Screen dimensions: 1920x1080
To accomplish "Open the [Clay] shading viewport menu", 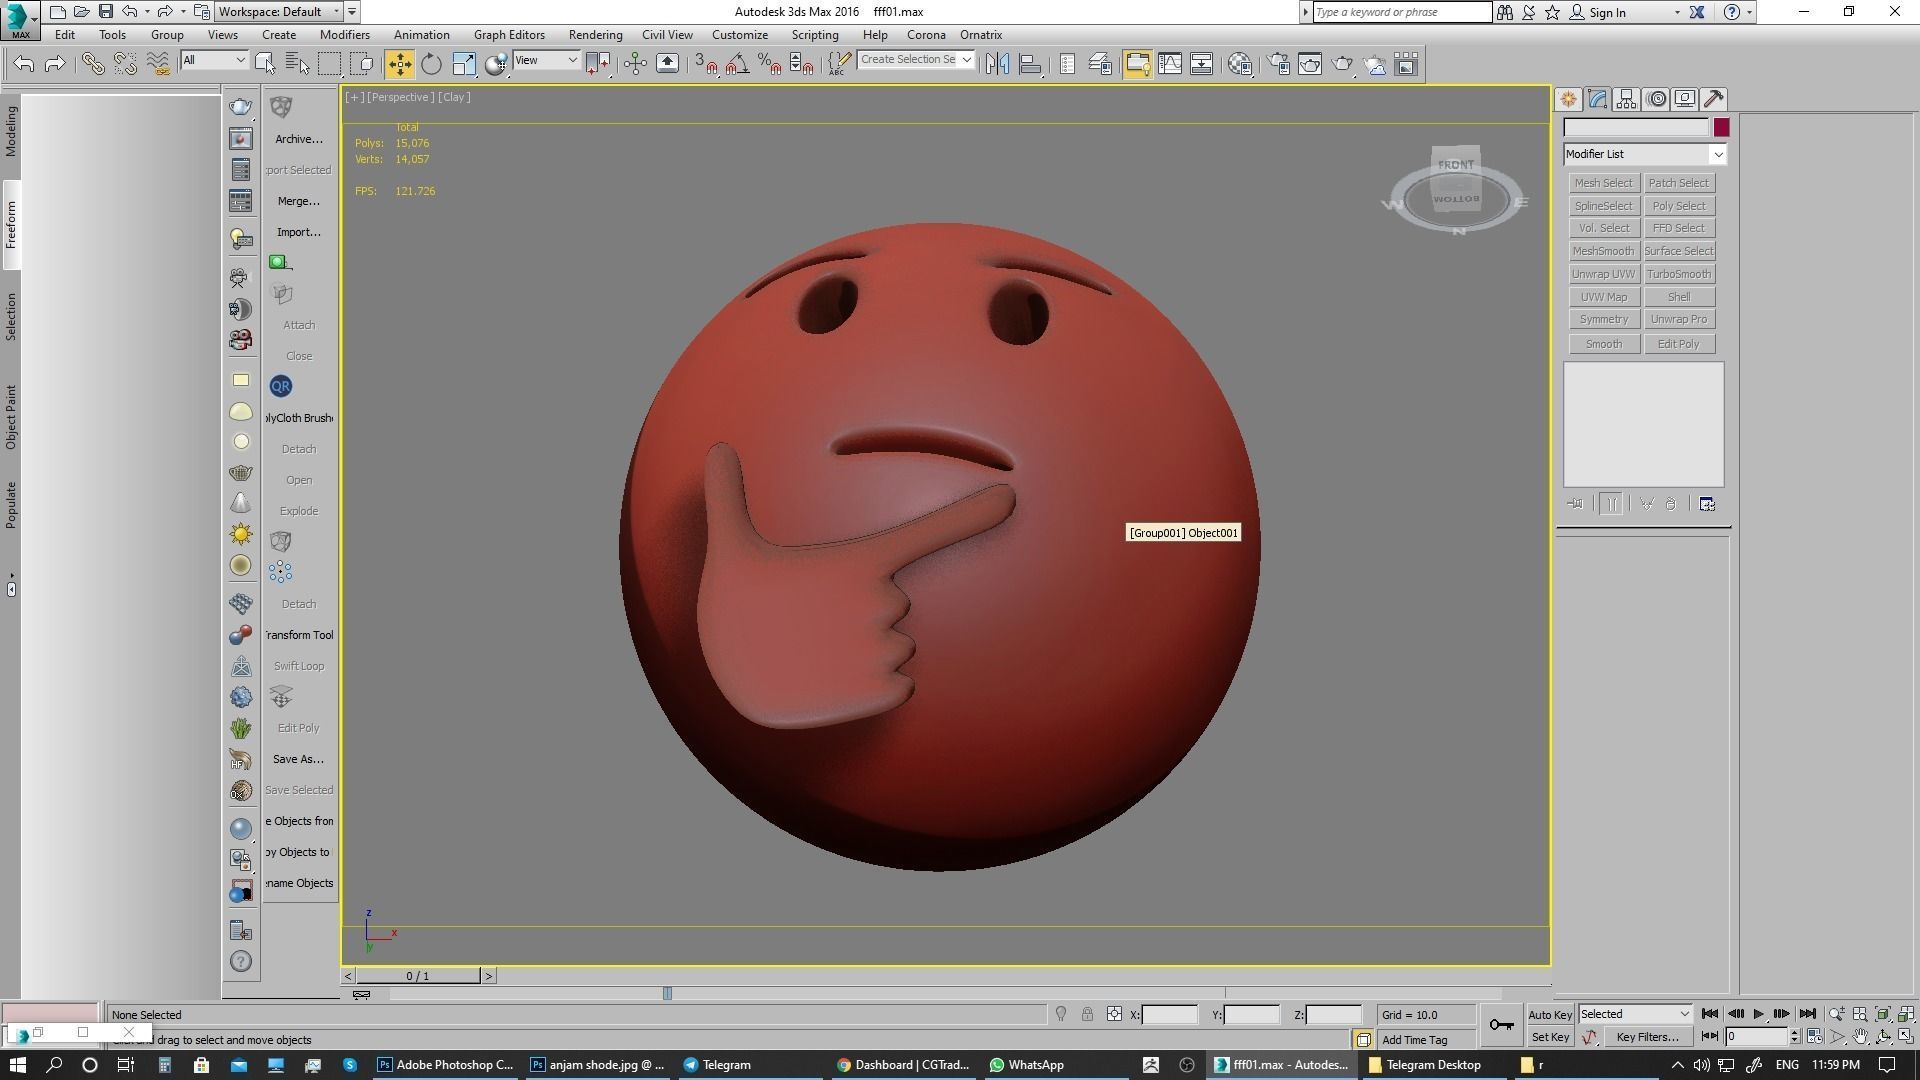I will pyautogui.click(x=454, y=97).
